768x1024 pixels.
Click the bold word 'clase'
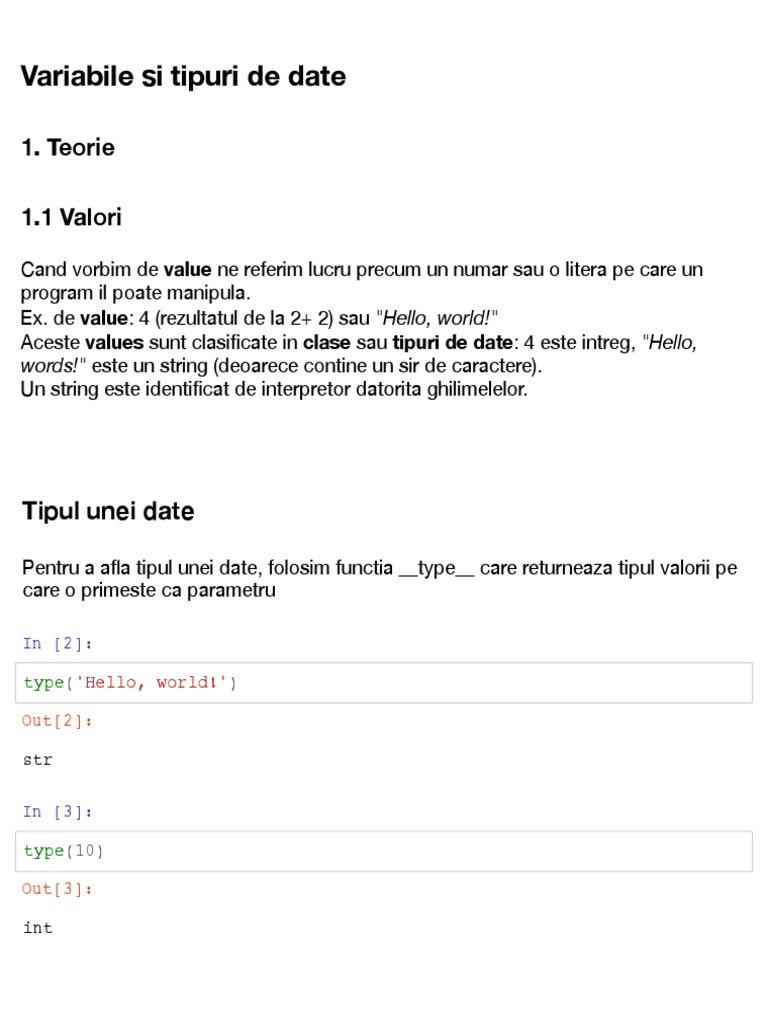tap(327, 342)
